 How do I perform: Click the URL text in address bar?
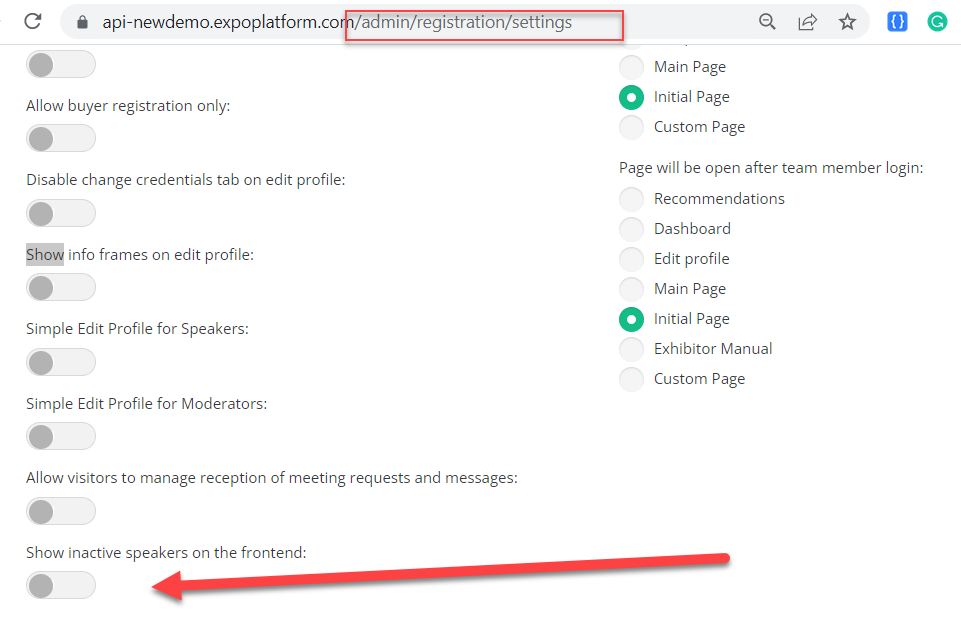337,22
